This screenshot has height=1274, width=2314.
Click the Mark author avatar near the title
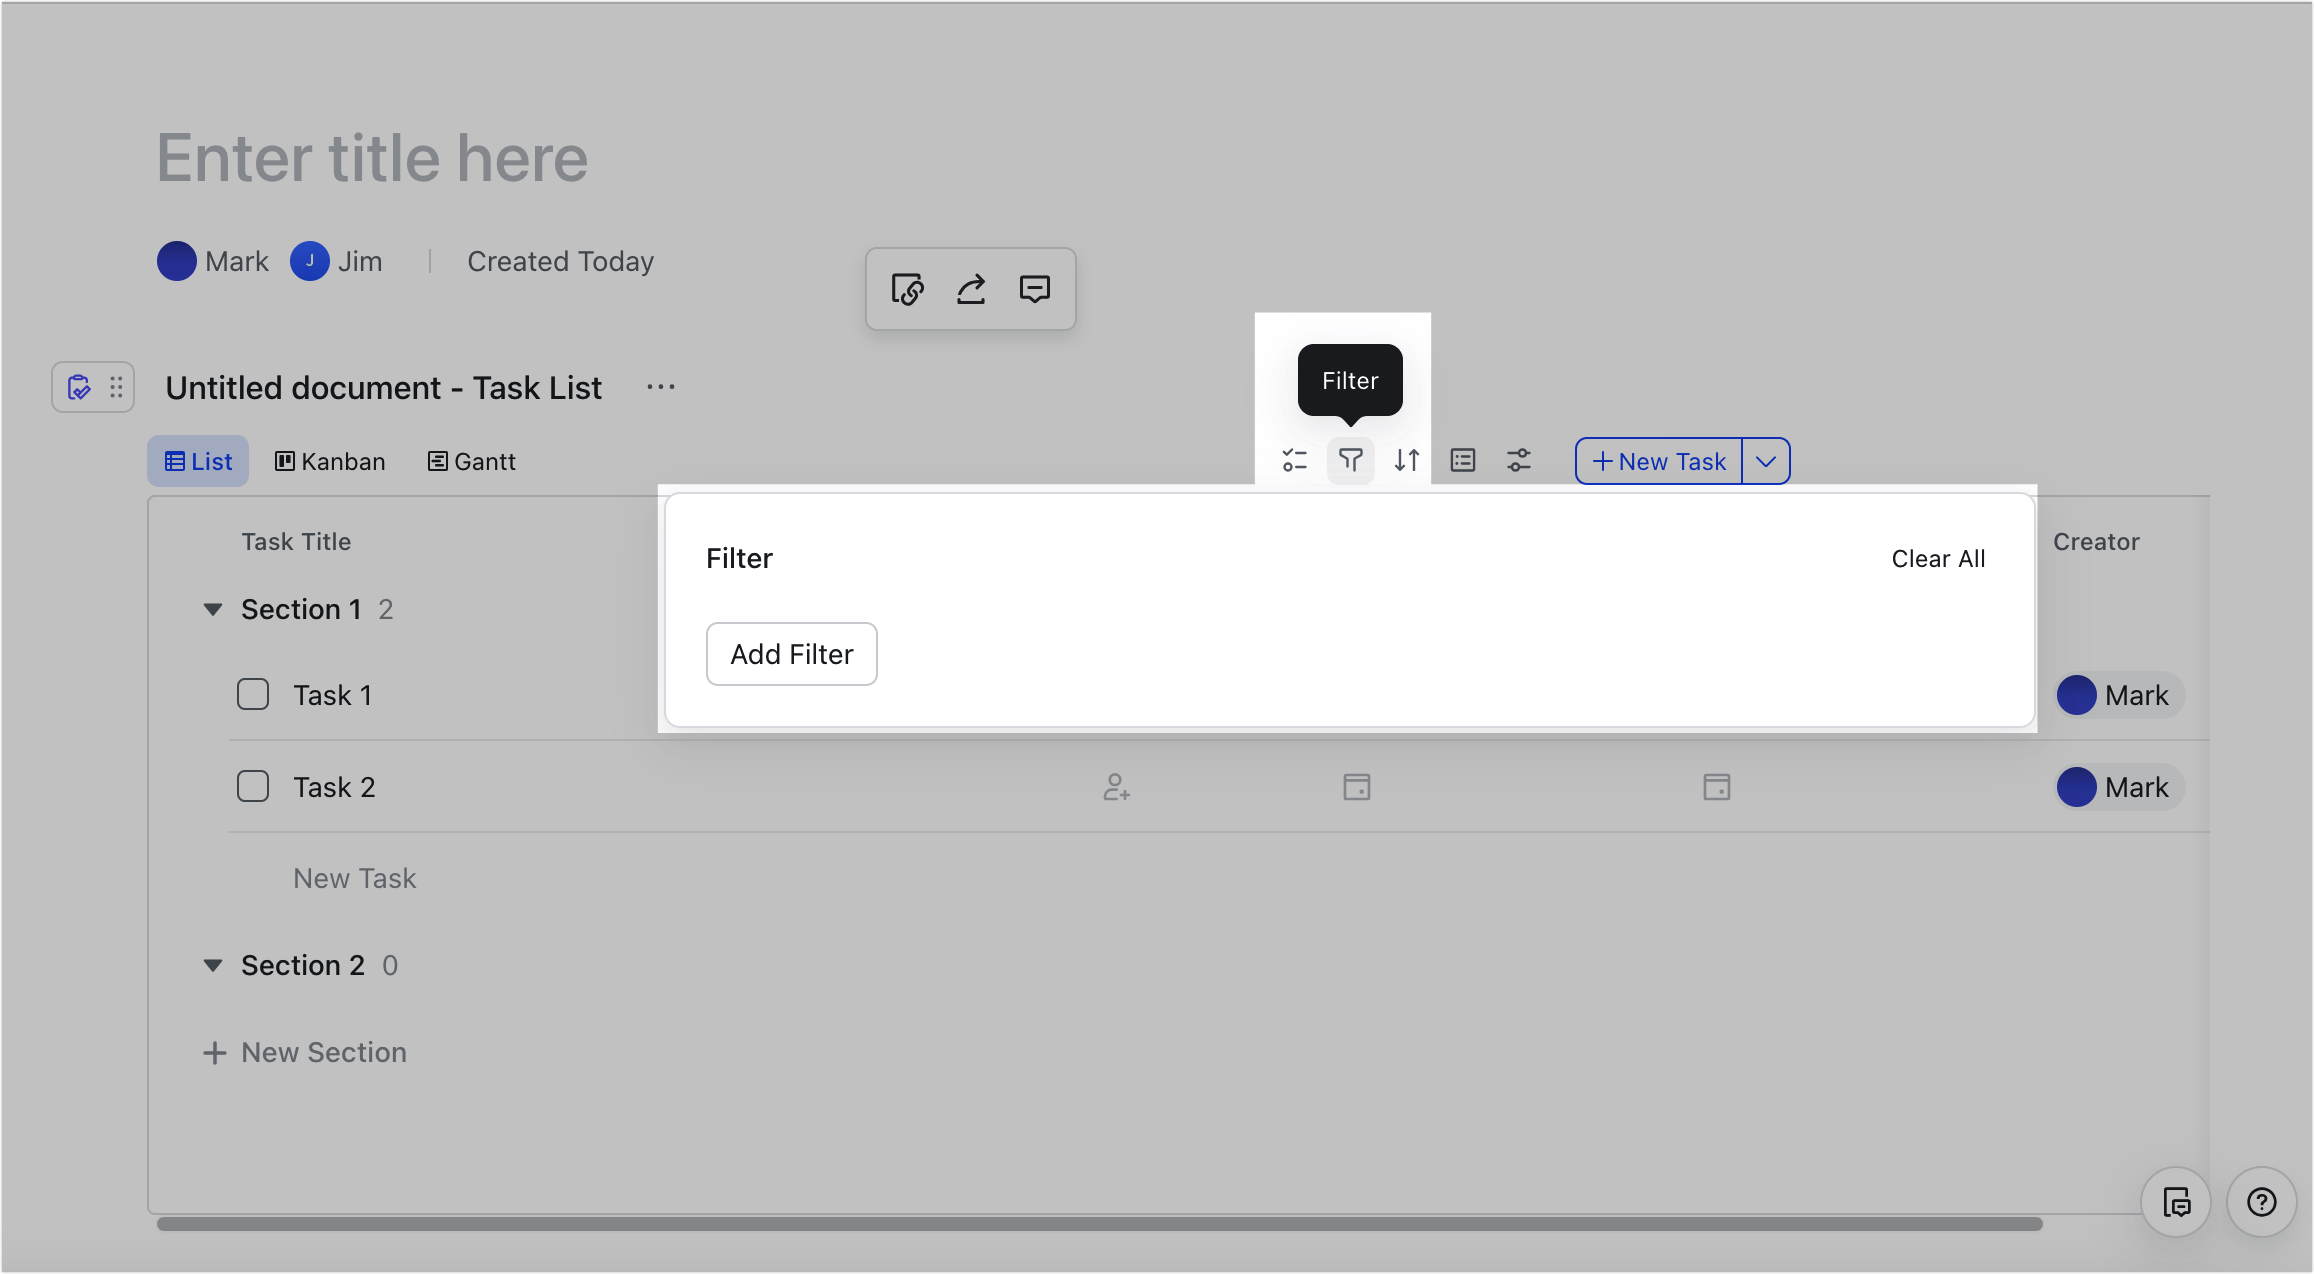pos(176,261)
